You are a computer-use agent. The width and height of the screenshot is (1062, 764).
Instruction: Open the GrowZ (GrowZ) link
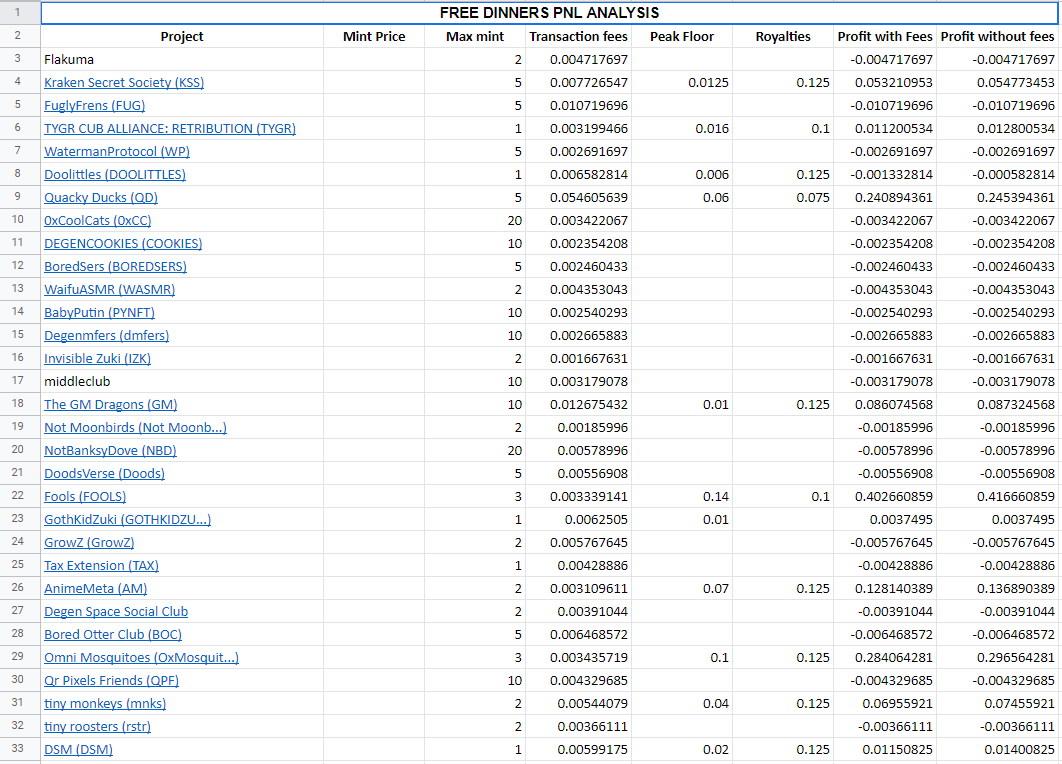click(x=89, y=543)
